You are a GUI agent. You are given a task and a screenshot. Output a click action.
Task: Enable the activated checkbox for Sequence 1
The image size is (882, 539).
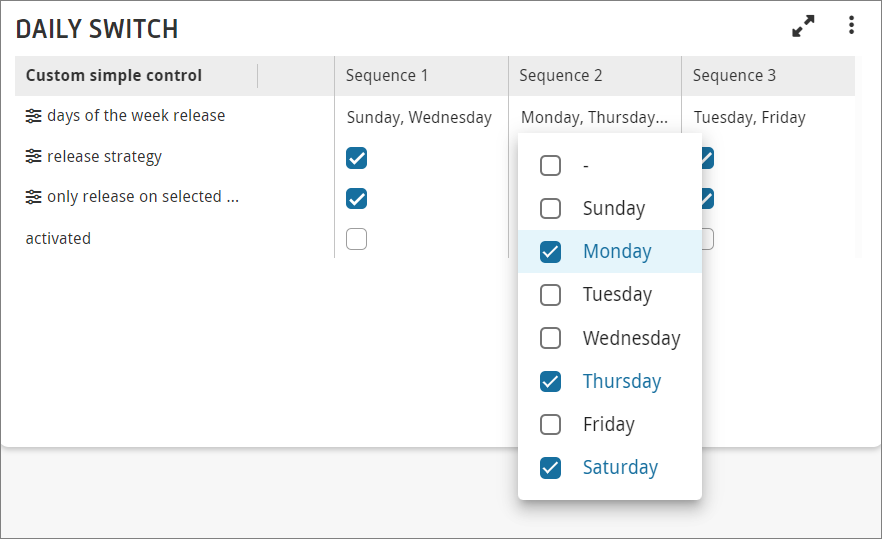[357, 239]
